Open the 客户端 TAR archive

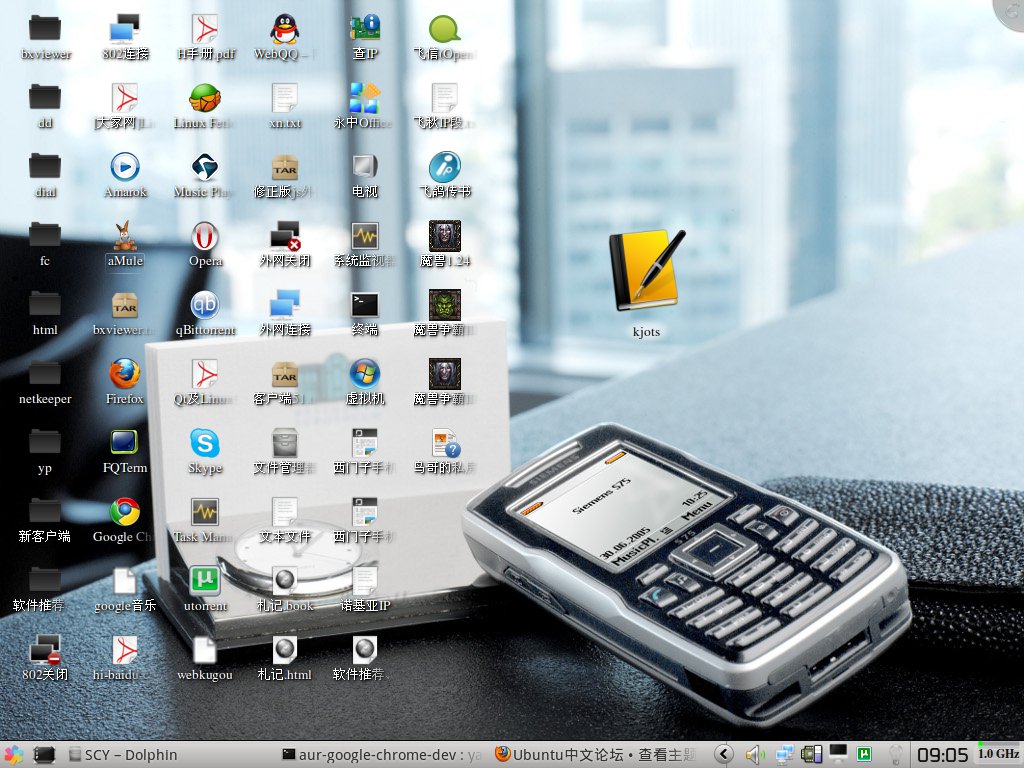pyautogui.click(x=285, y=374)
